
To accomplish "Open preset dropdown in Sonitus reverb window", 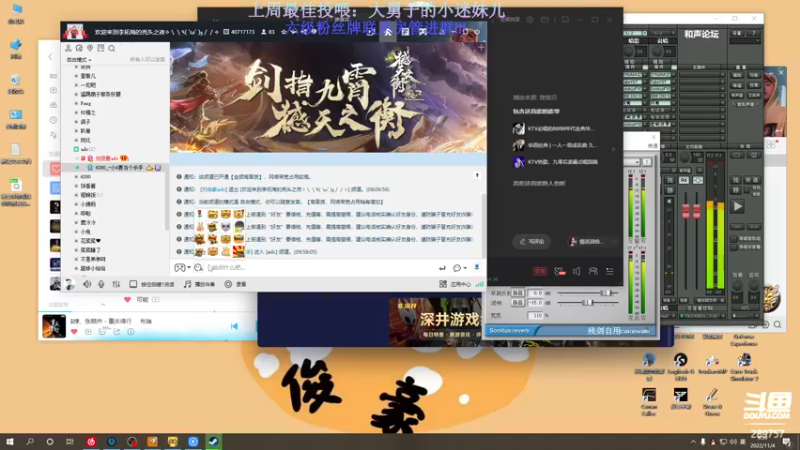I will coord(632,162).
